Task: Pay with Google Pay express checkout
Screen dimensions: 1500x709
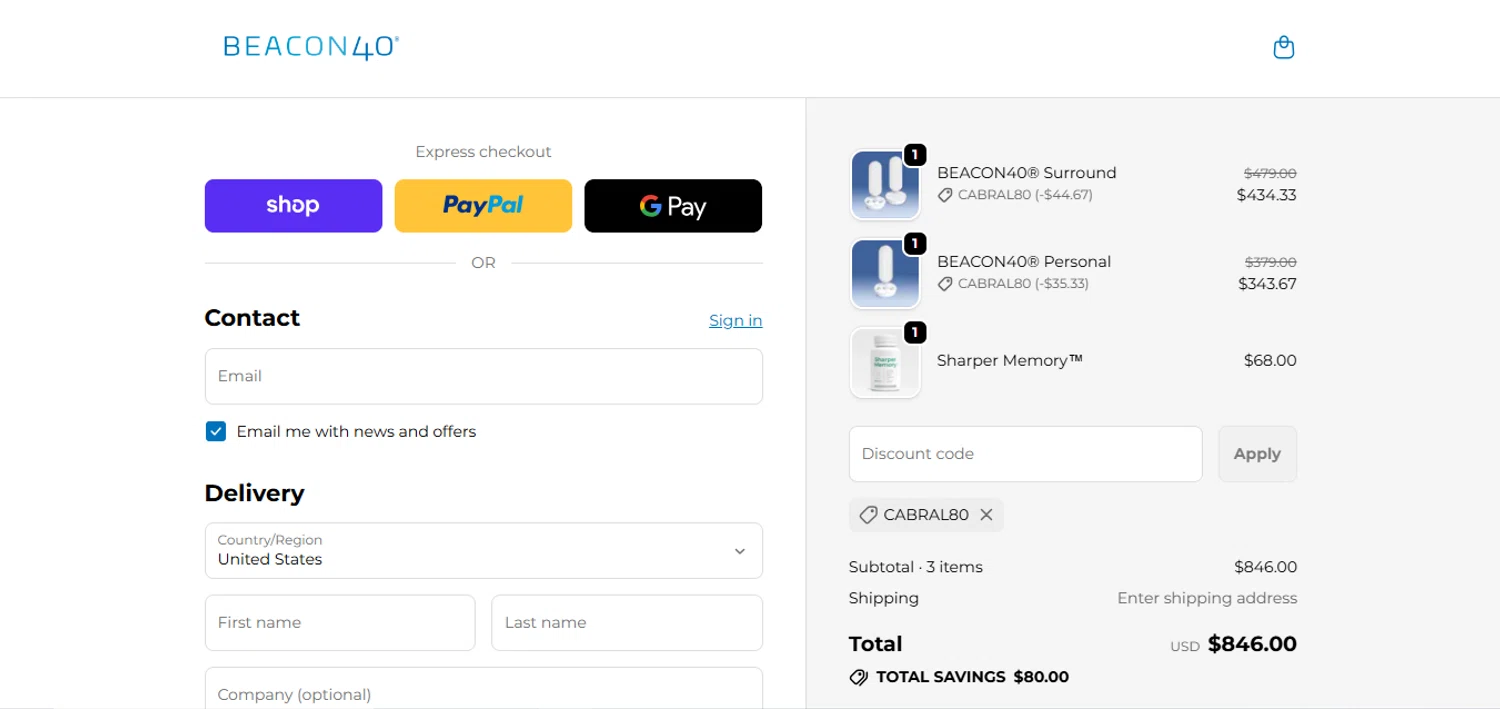Action: click(673, 206)
